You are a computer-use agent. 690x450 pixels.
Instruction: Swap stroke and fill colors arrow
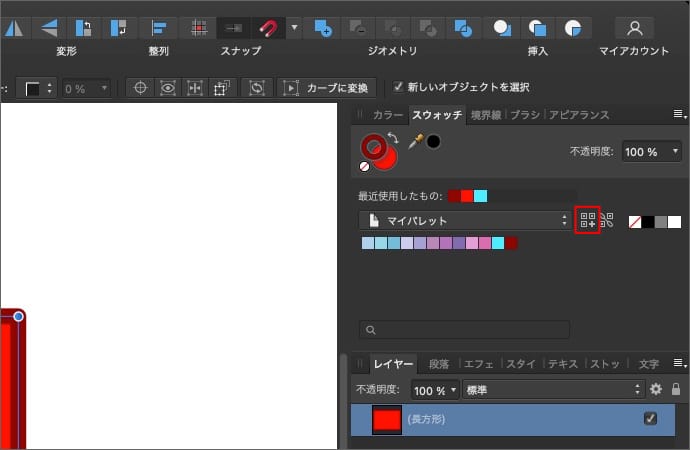coord(393,138)
